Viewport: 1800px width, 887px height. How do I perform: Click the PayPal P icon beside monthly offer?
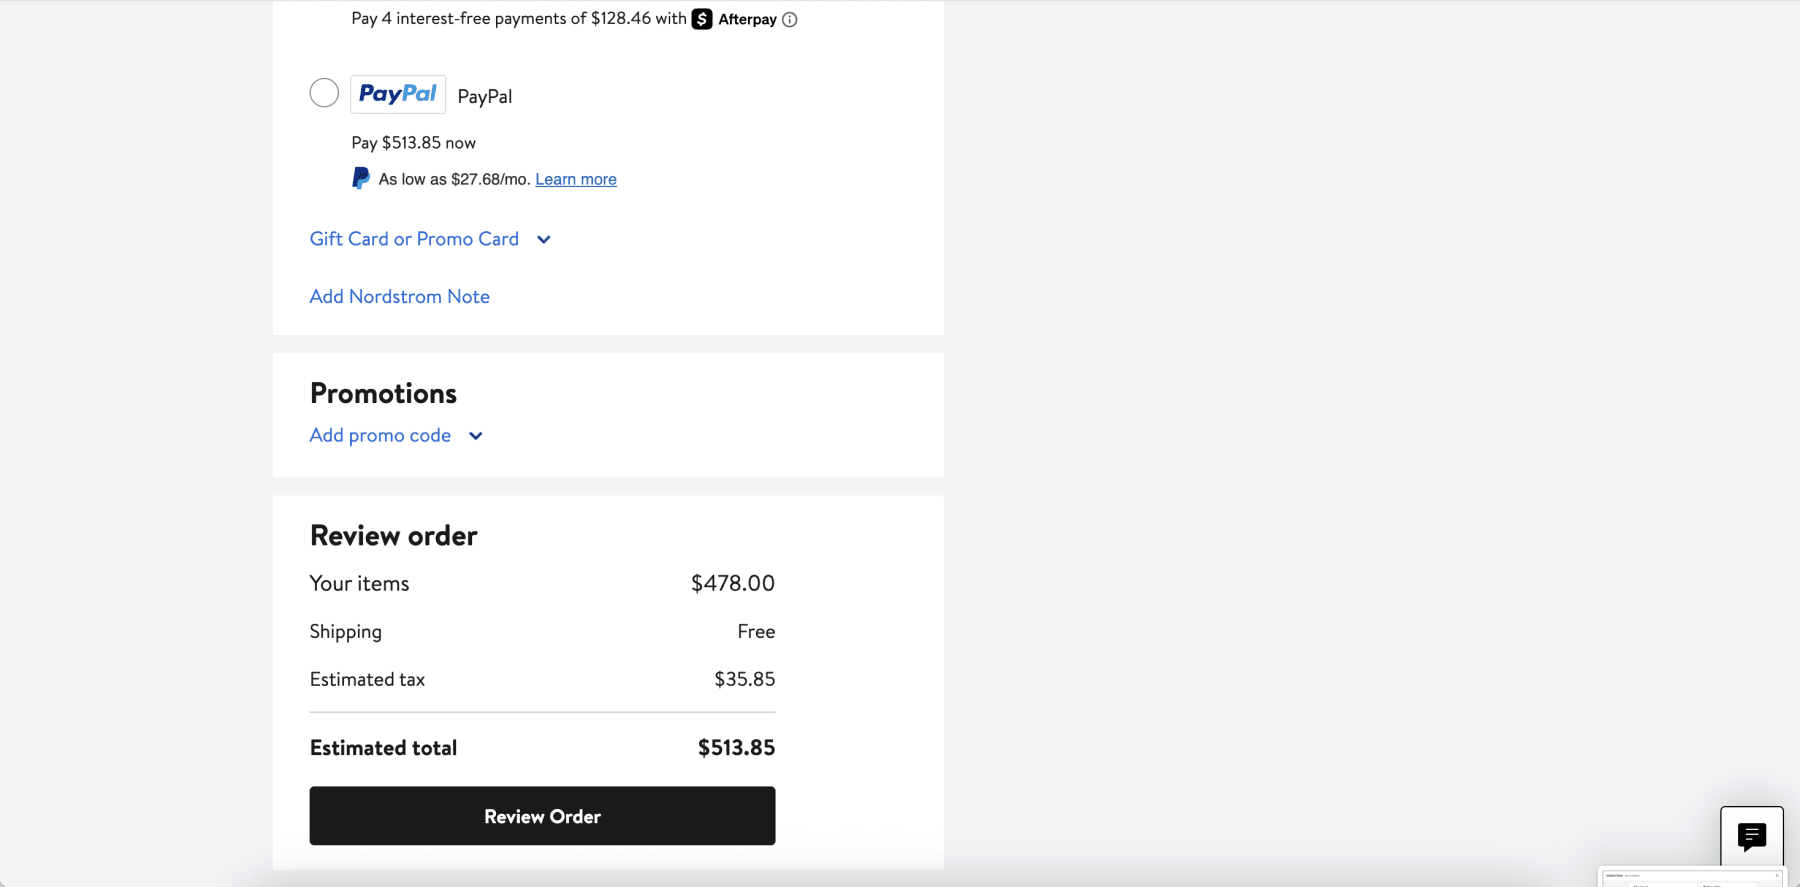[x=361, y=179]
